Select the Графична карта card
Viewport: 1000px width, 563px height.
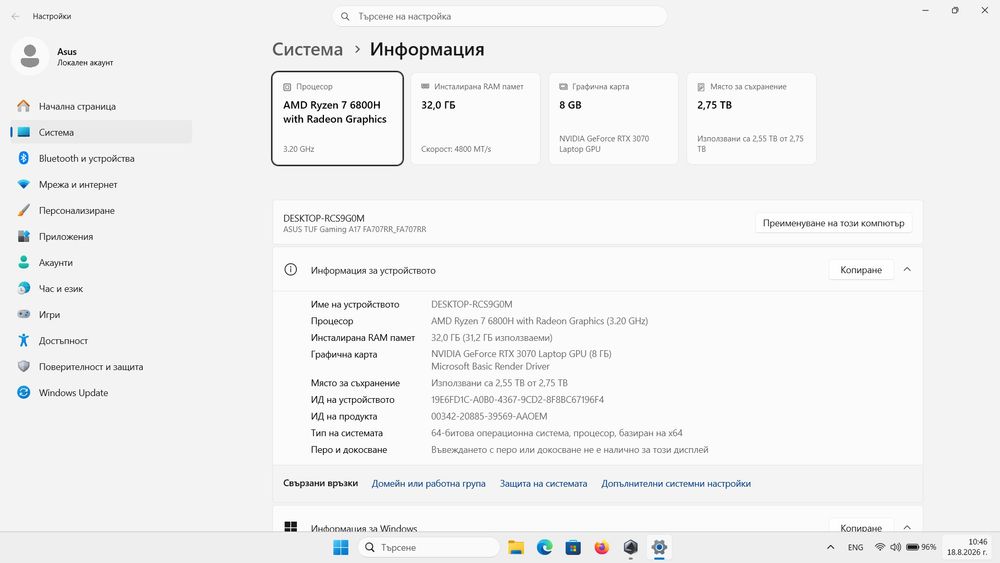point(614,119)
